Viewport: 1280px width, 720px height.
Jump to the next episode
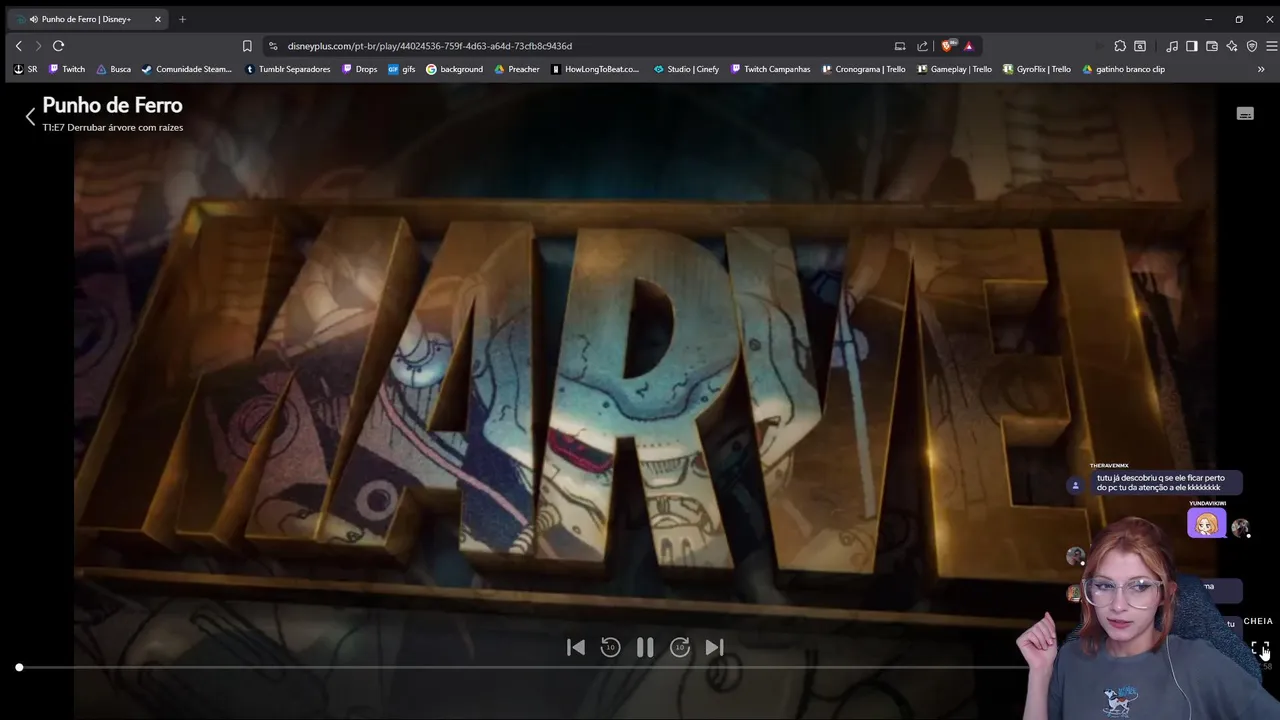715,648
